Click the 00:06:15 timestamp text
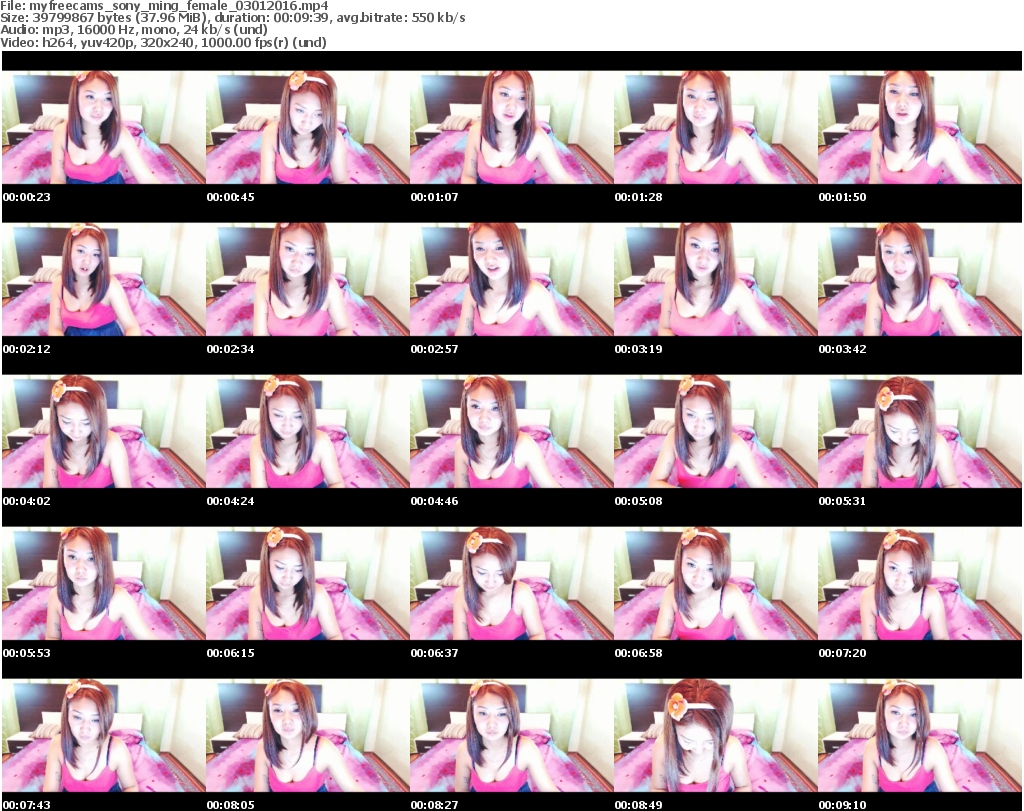Screen dimensions: 1024x811 [x=231, y=653]
